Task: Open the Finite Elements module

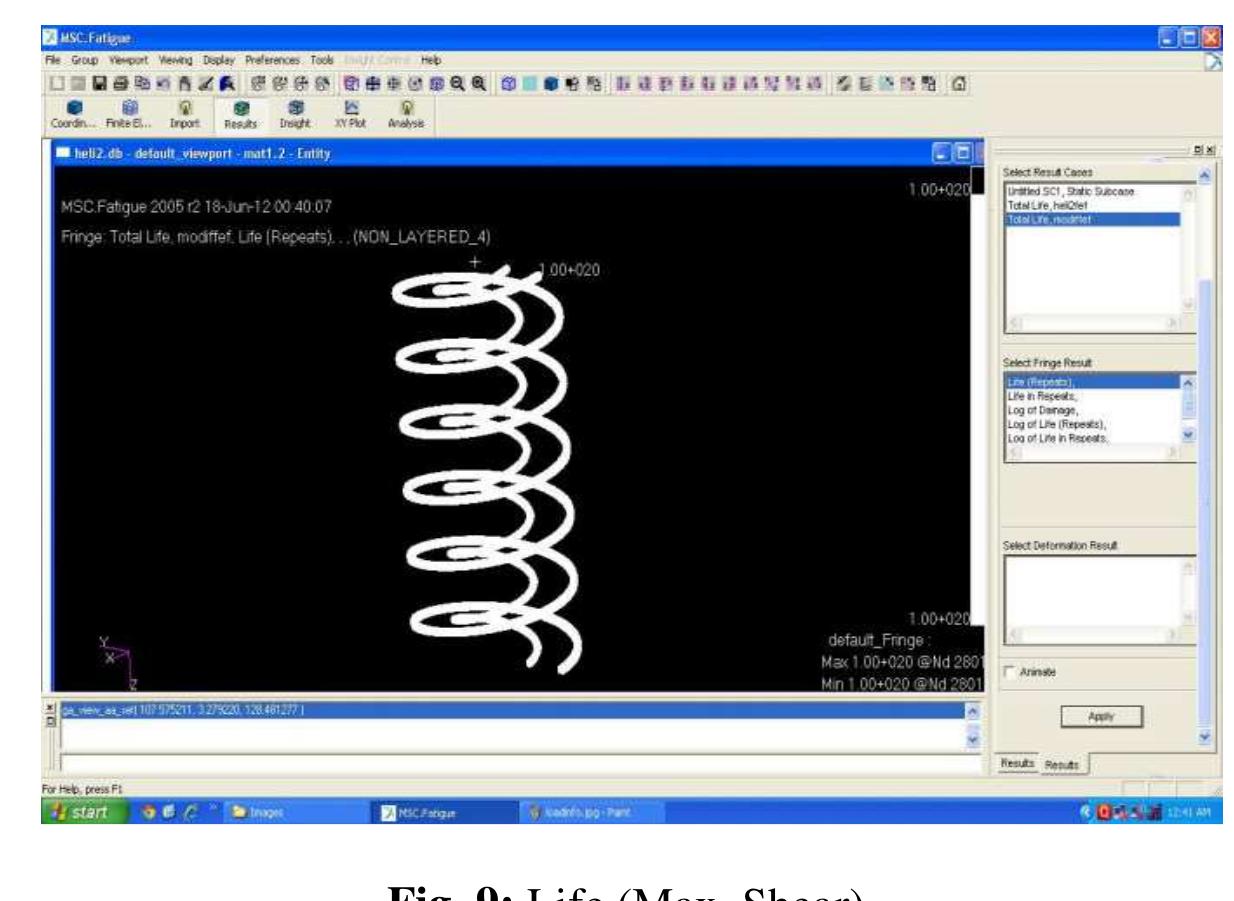Action: tap(127, 115)
